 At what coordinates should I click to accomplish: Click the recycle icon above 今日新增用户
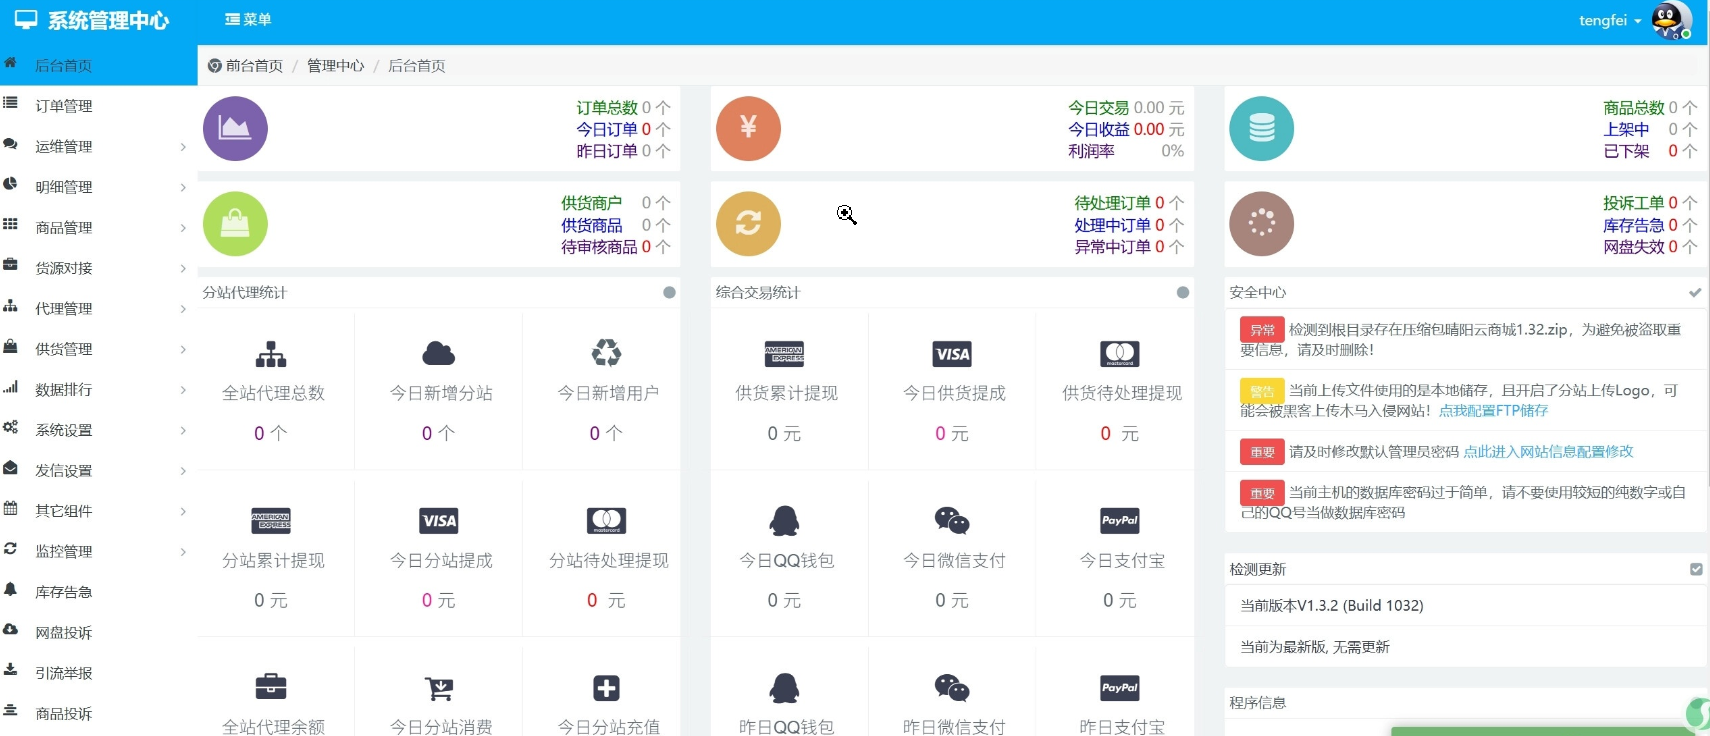pos(606,353)
